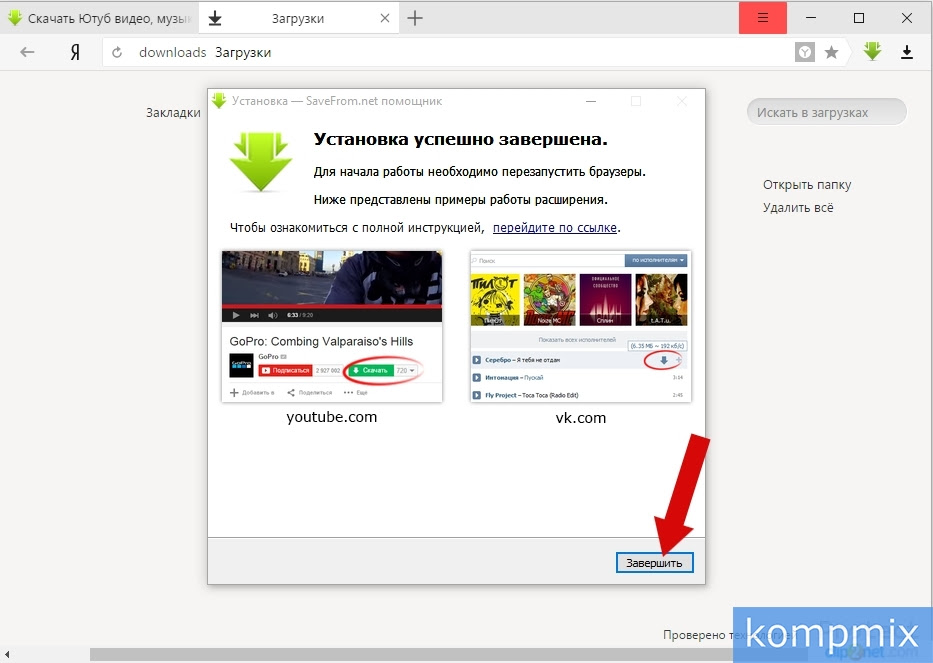Click the large green SaveFrom arrow logo
Viewport: 933px width, 663px height.
click(261, 161)
